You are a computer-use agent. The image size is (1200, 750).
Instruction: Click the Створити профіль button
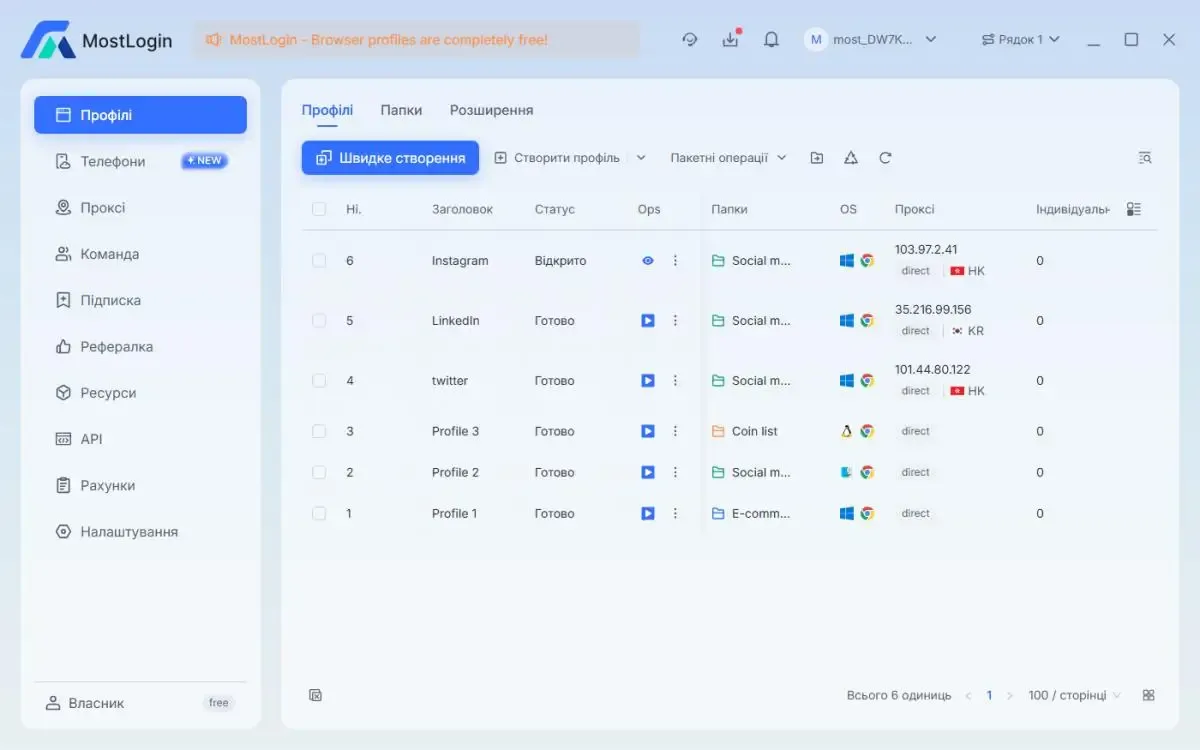click(x=557, y=158)
